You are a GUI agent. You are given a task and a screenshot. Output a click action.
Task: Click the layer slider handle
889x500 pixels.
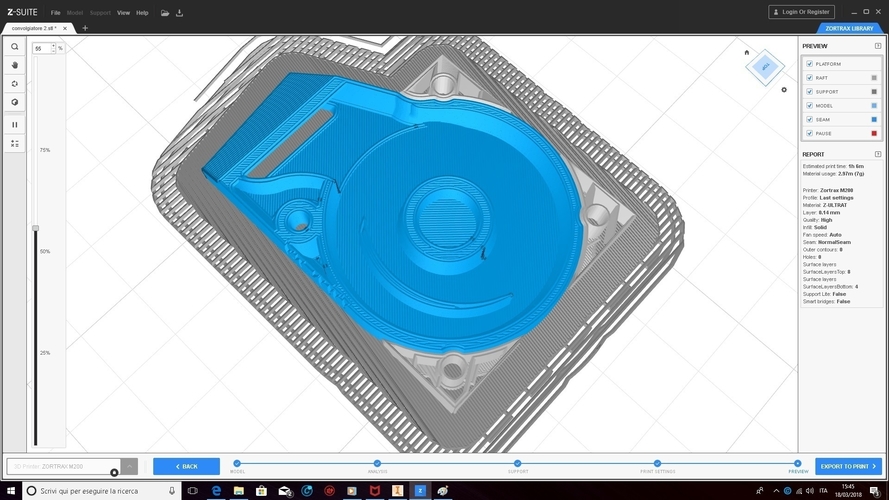pos(35,228)
